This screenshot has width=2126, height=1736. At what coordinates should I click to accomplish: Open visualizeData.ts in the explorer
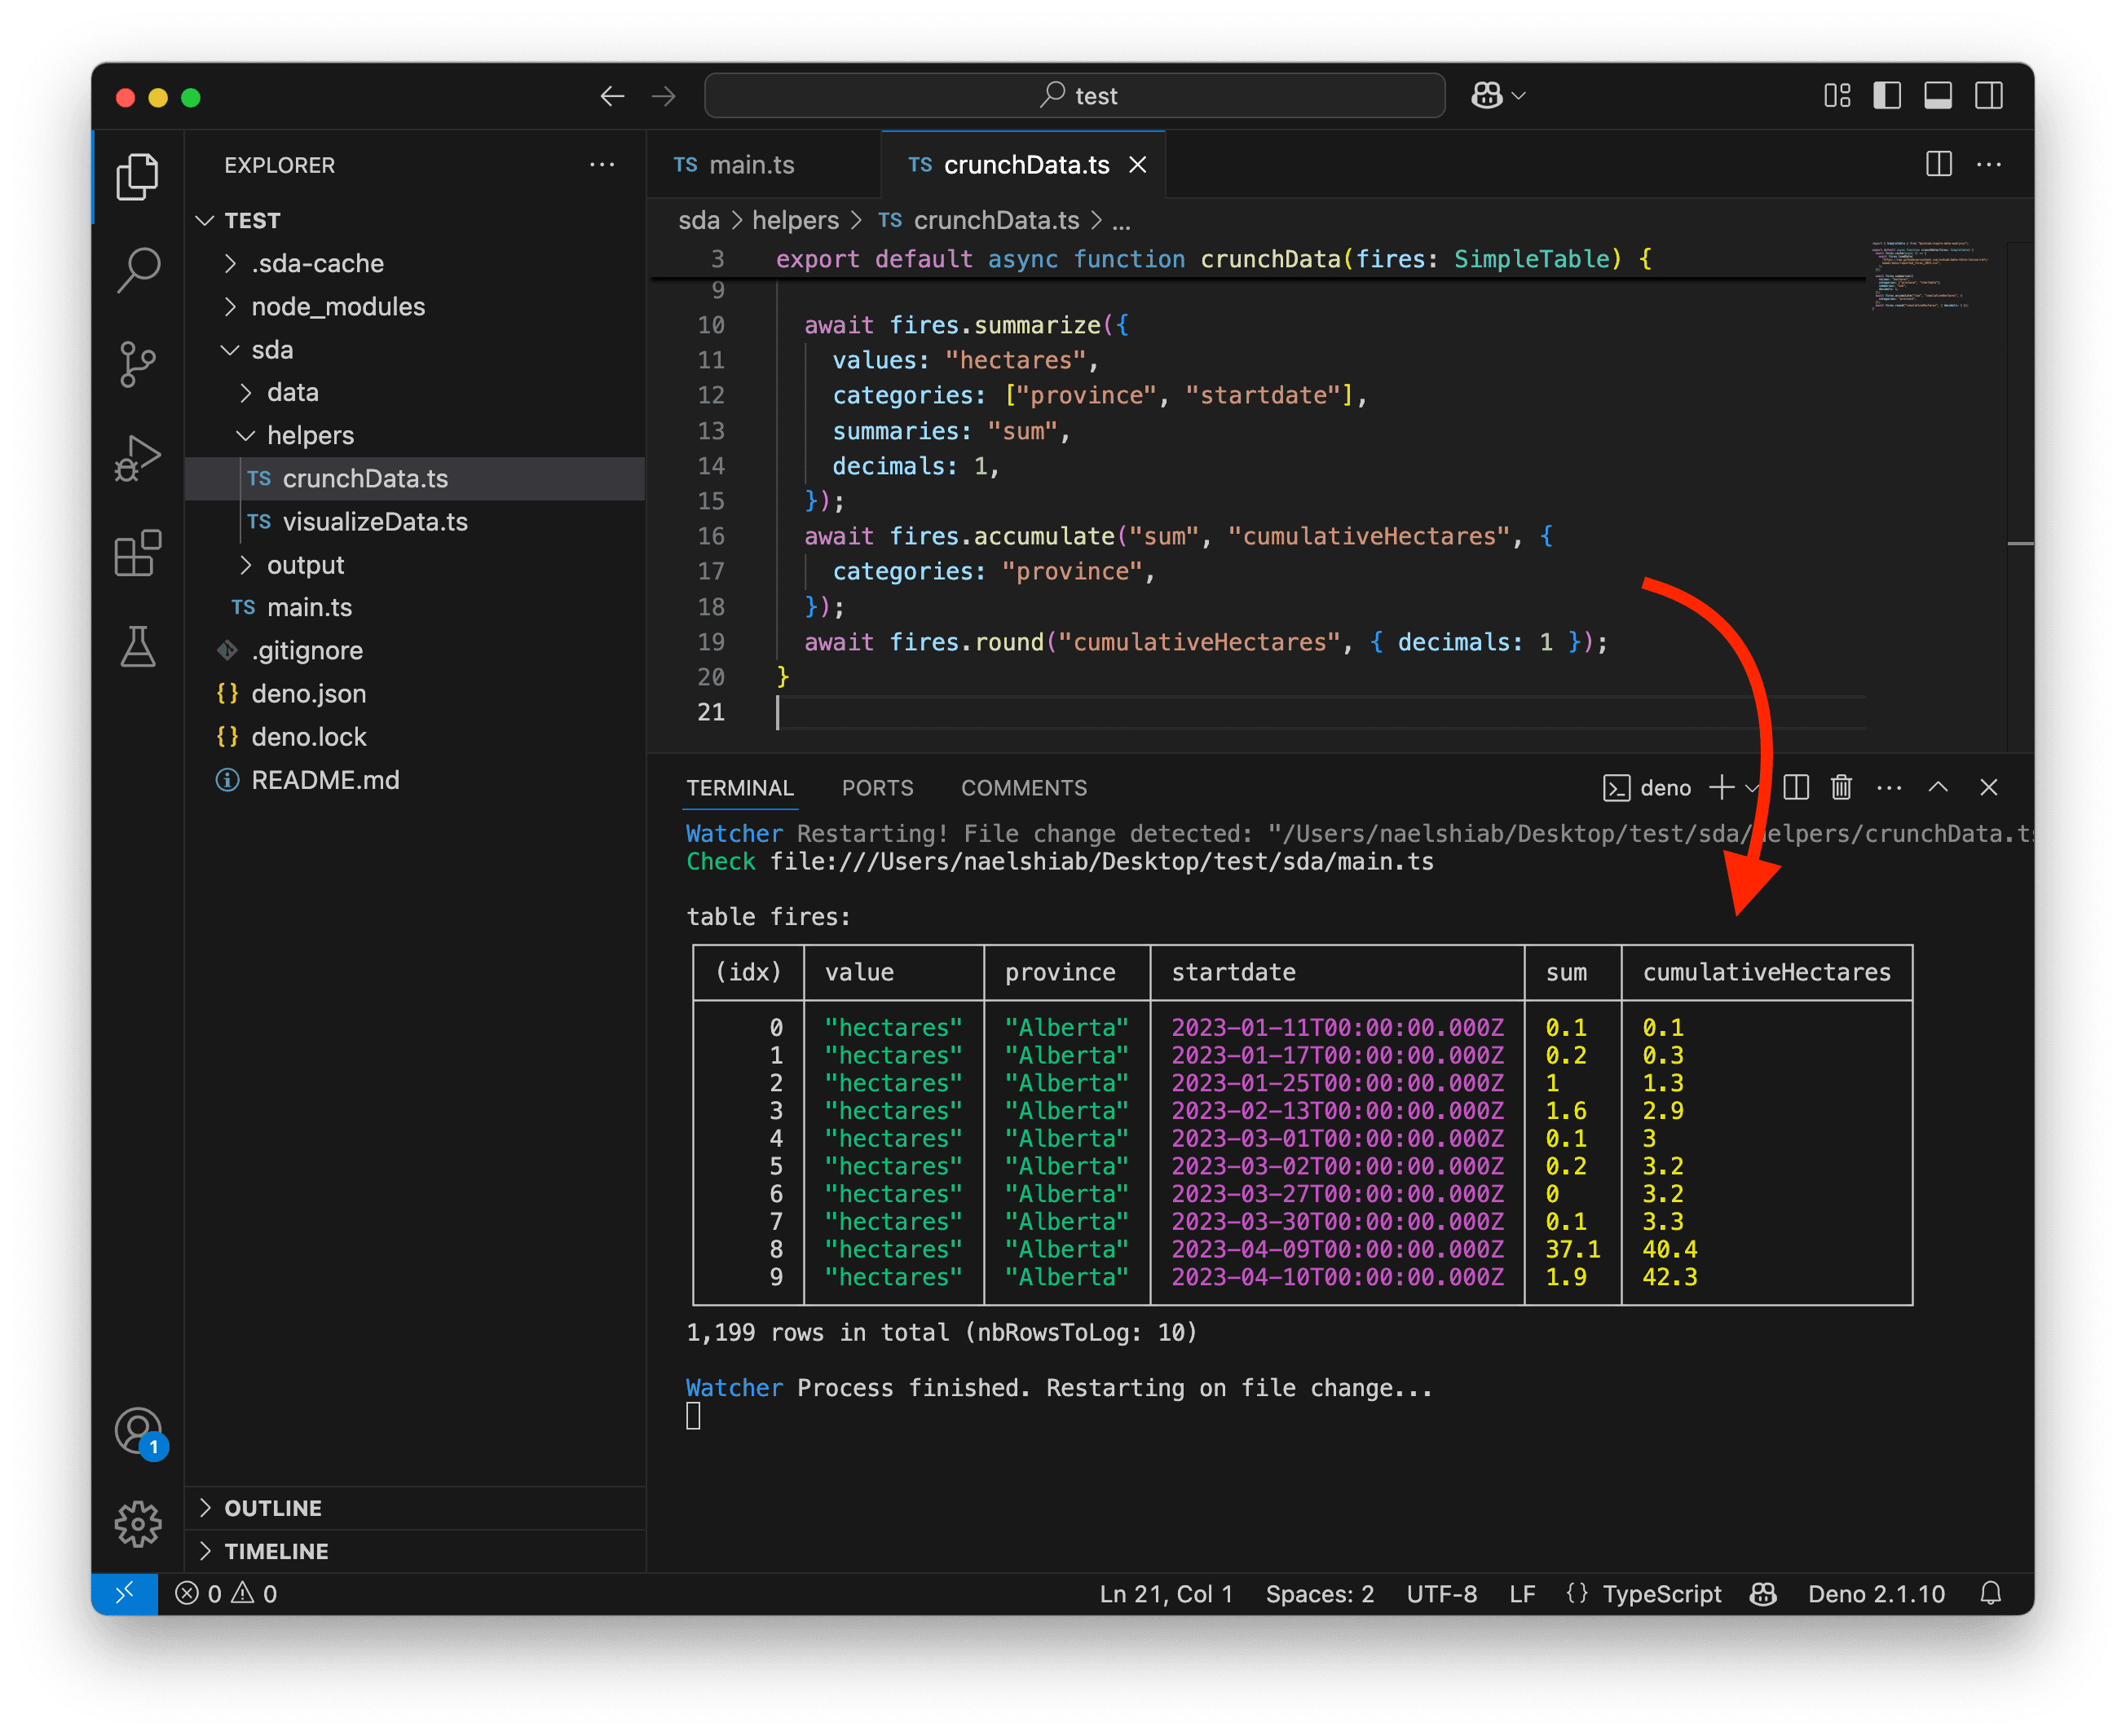pos(415,522)
